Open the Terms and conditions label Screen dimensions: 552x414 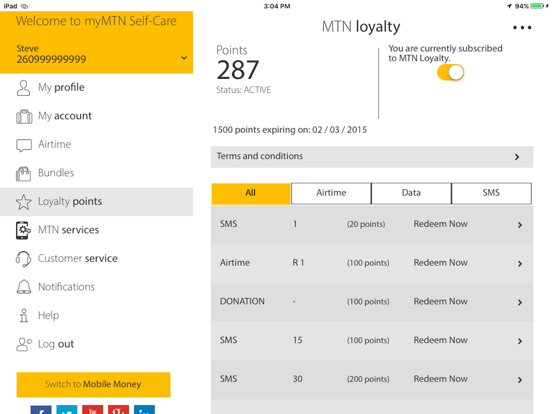pyautogui.click(x=260, y=156)
